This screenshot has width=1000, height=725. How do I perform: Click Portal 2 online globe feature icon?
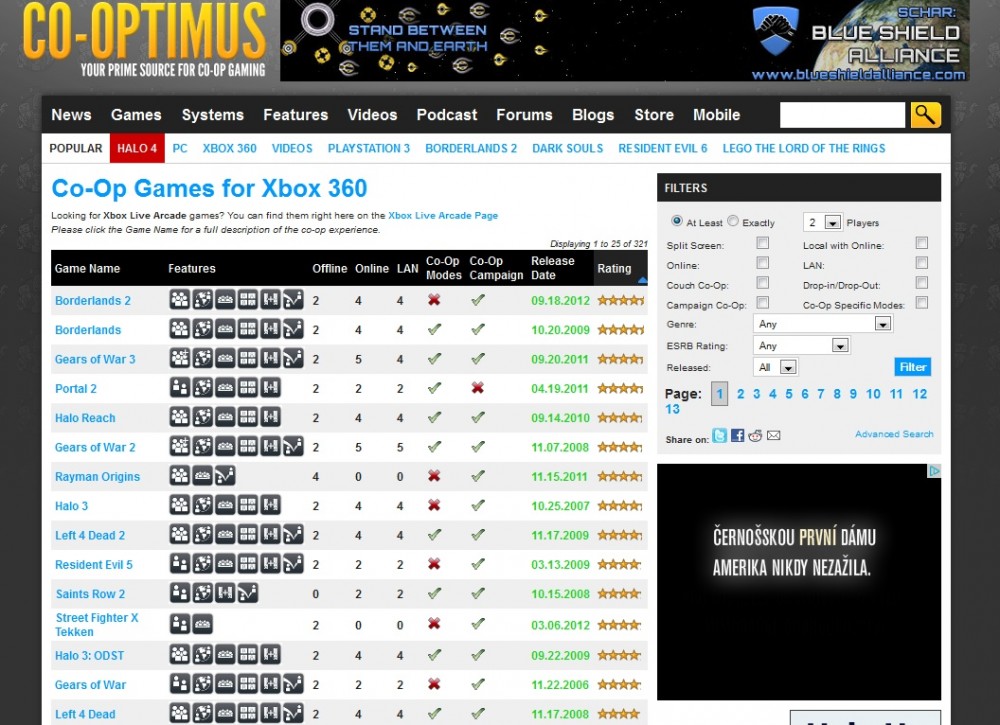203,389
